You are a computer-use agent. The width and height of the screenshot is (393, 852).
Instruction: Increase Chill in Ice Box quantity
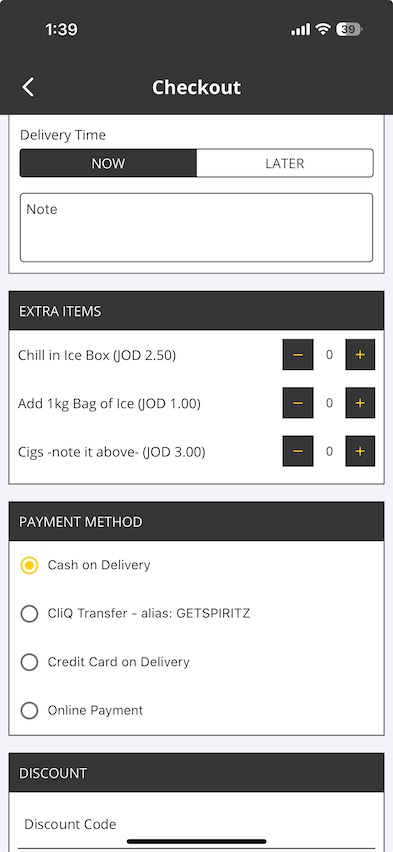[x=360, y=355]
